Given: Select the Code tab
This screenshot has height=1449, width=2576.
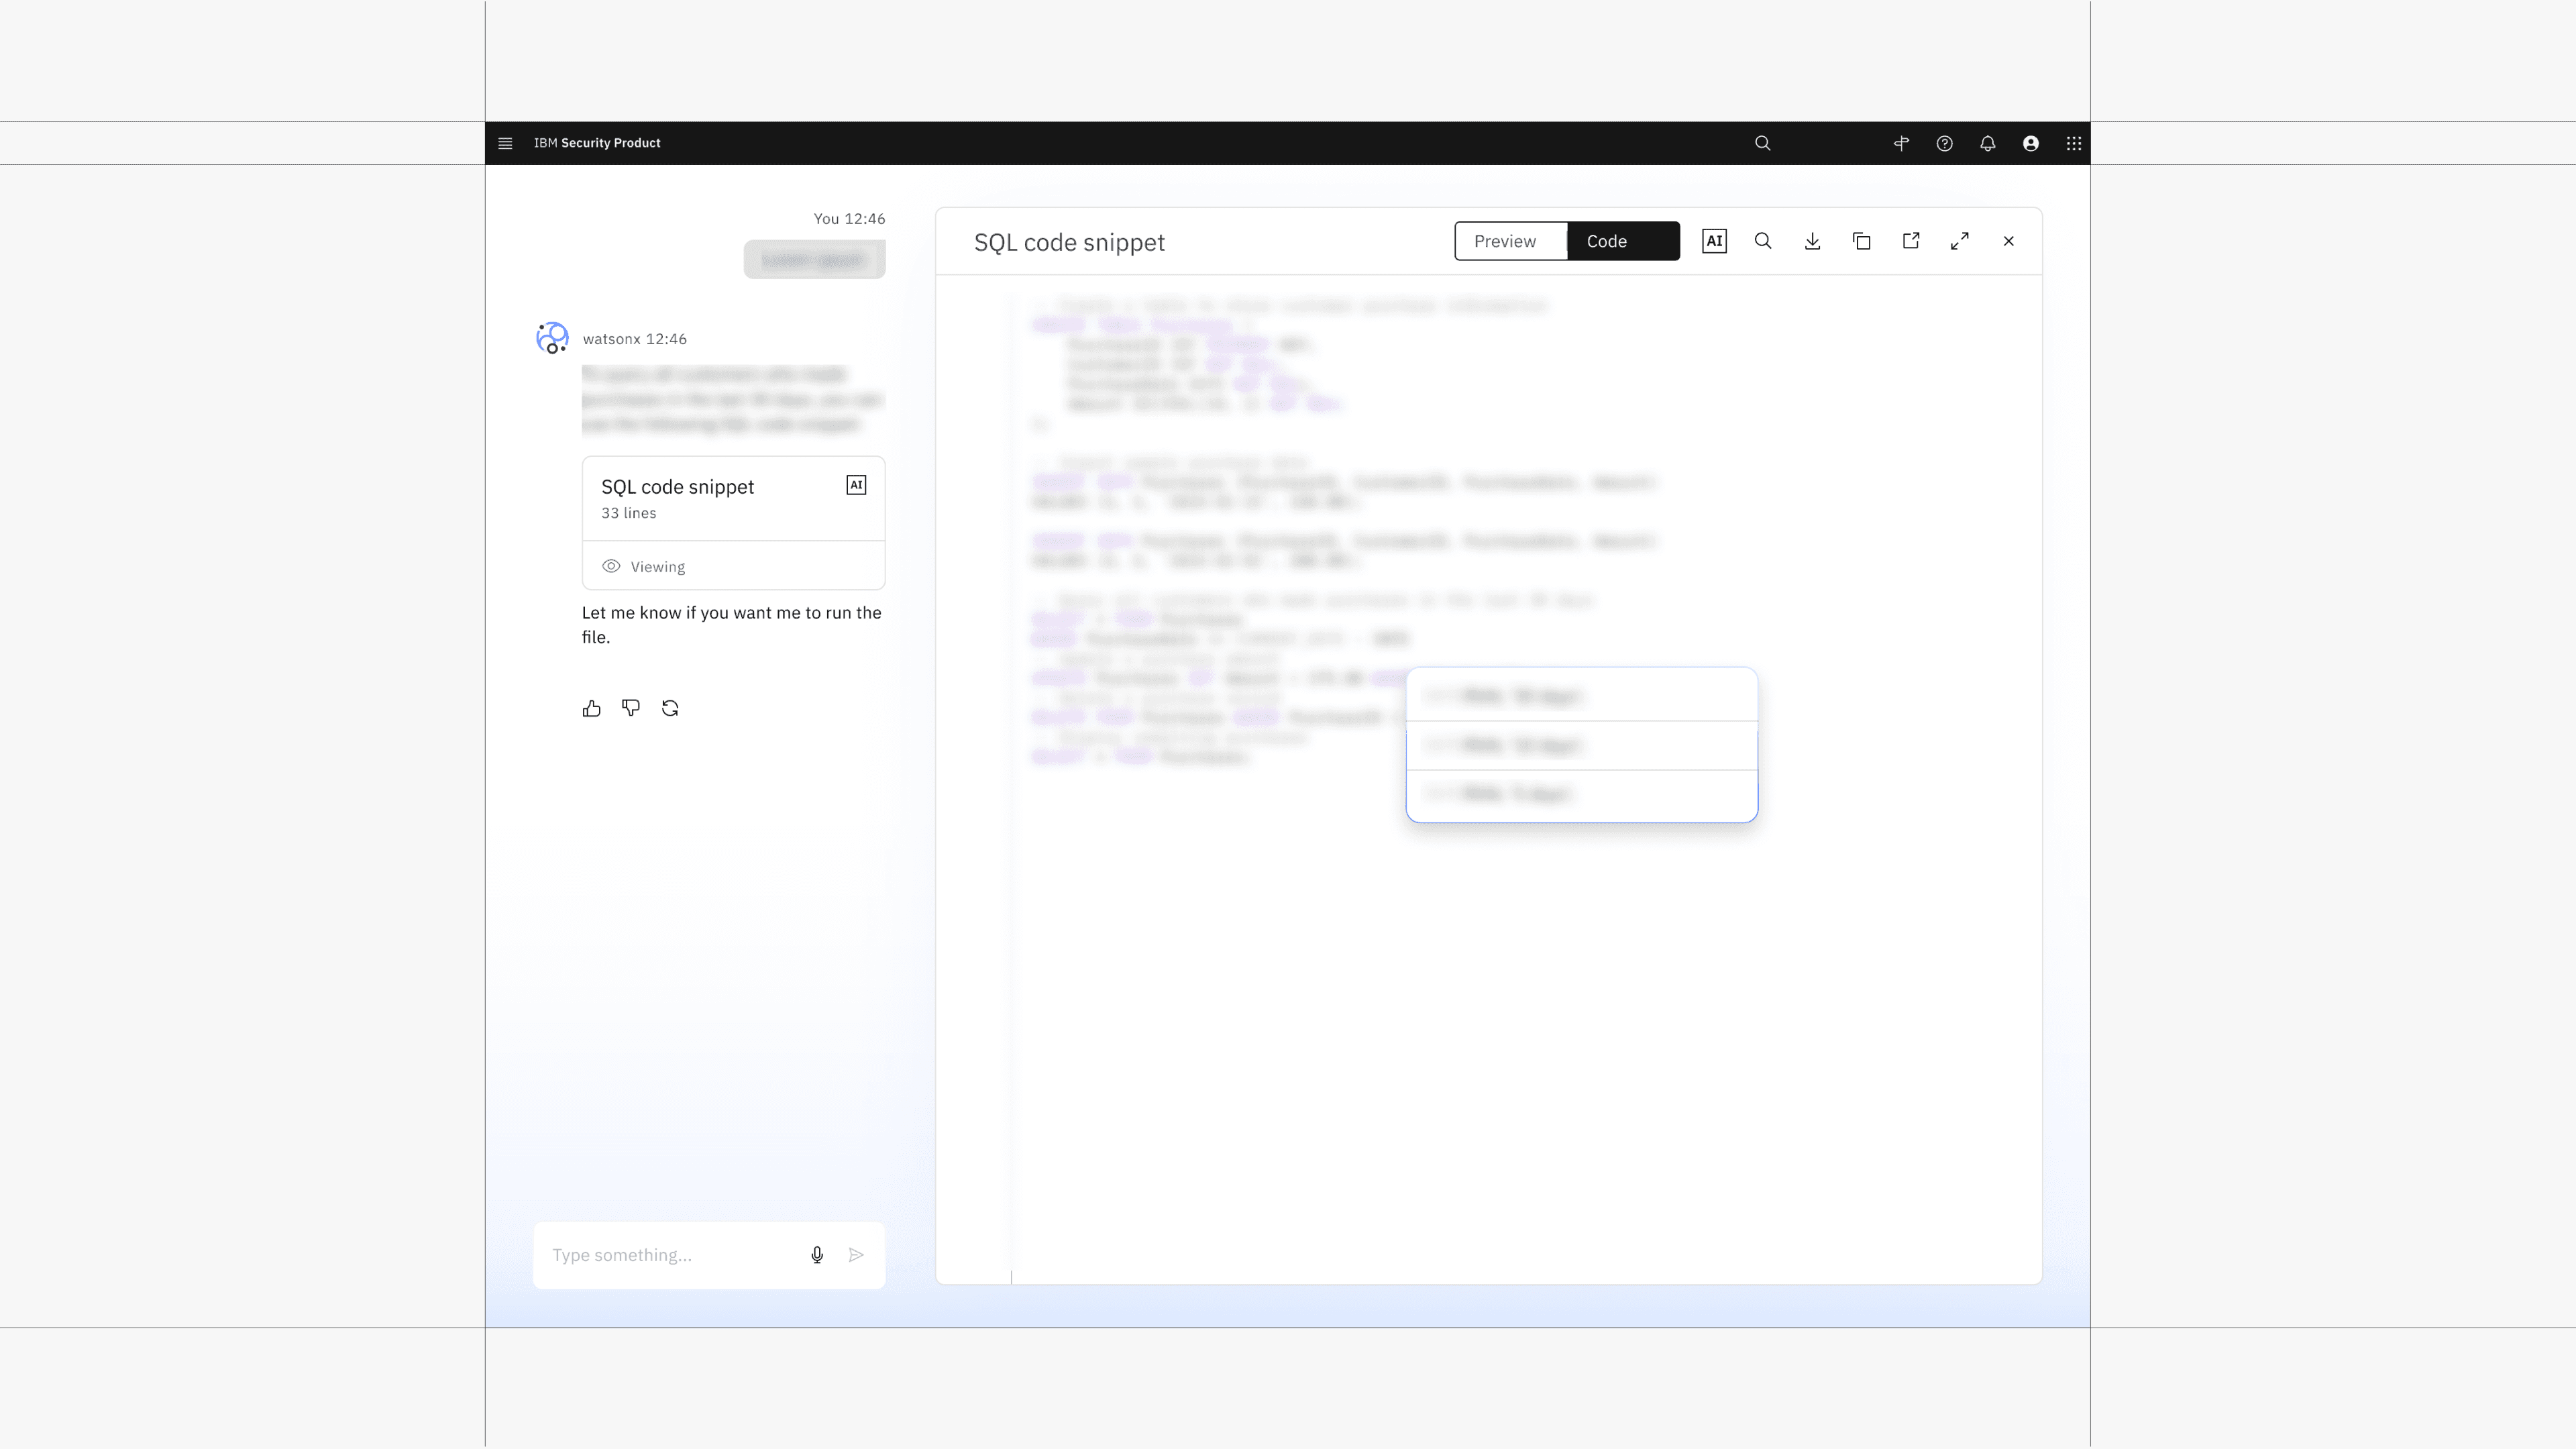Looking at the screenshot, I should tap(1622, 241).
